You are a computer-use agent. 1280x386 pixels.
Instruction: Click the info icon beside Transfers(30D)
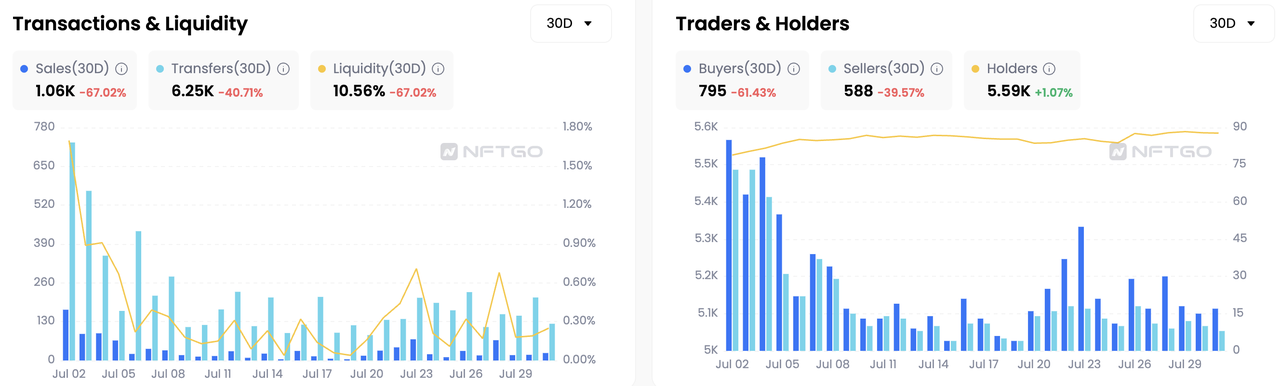click(x=283, y=69)
